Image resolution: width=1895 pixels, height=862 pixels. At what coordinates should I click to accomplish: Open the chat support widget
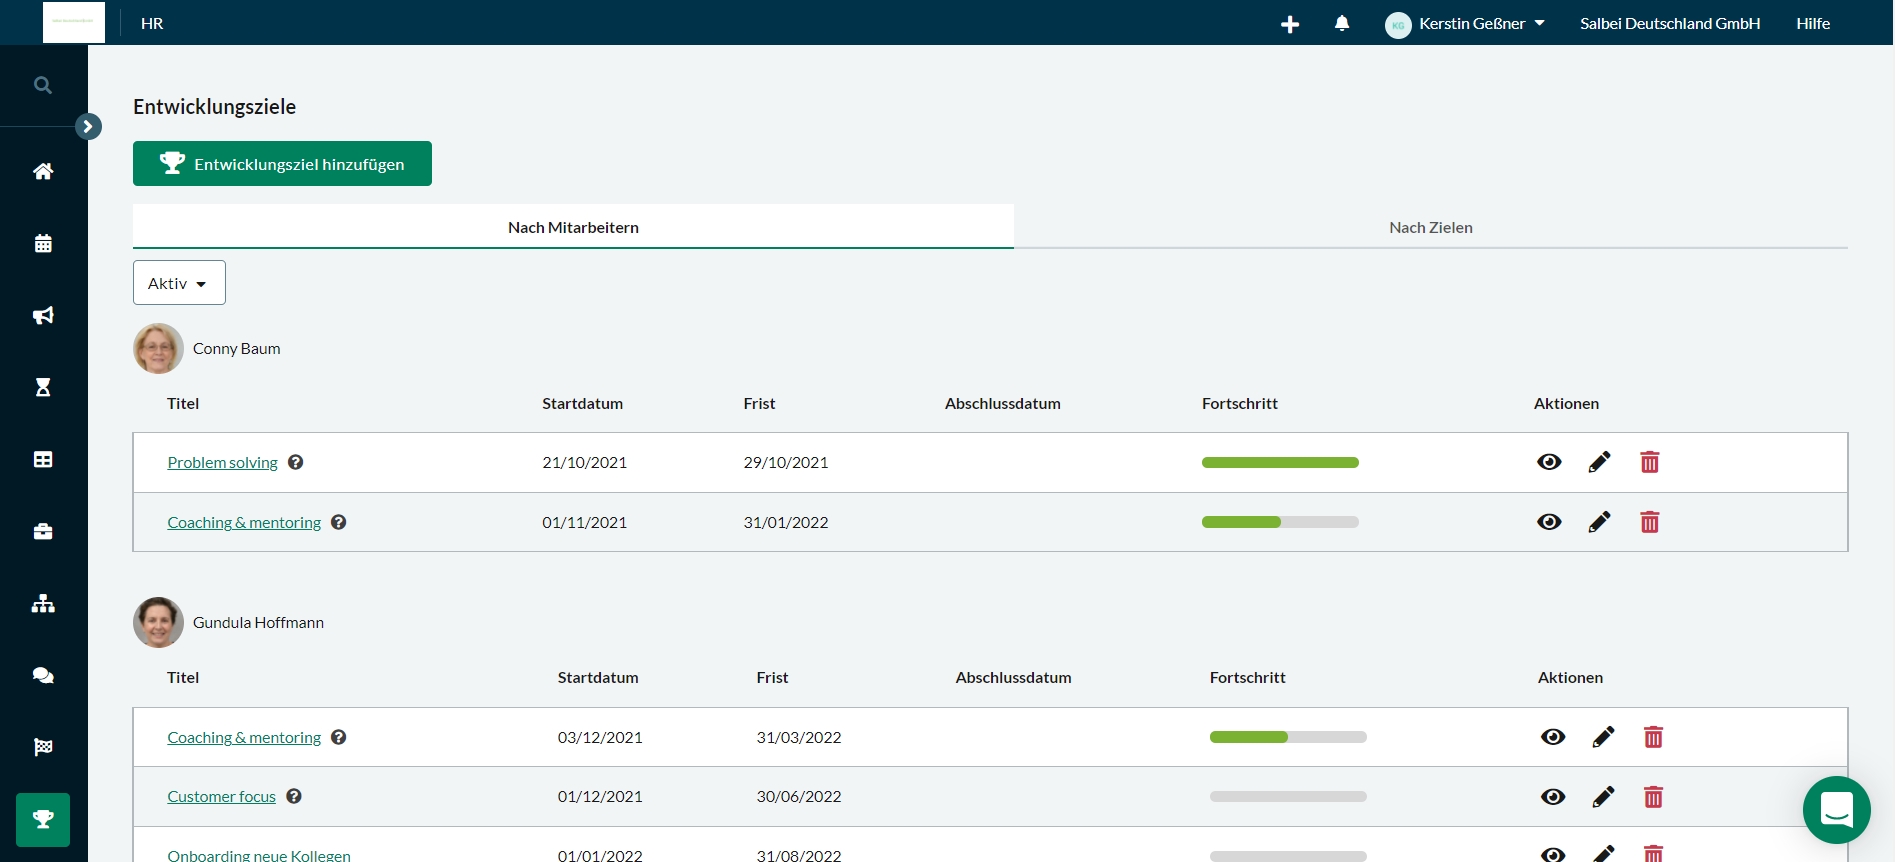[x=1837, y=810]
